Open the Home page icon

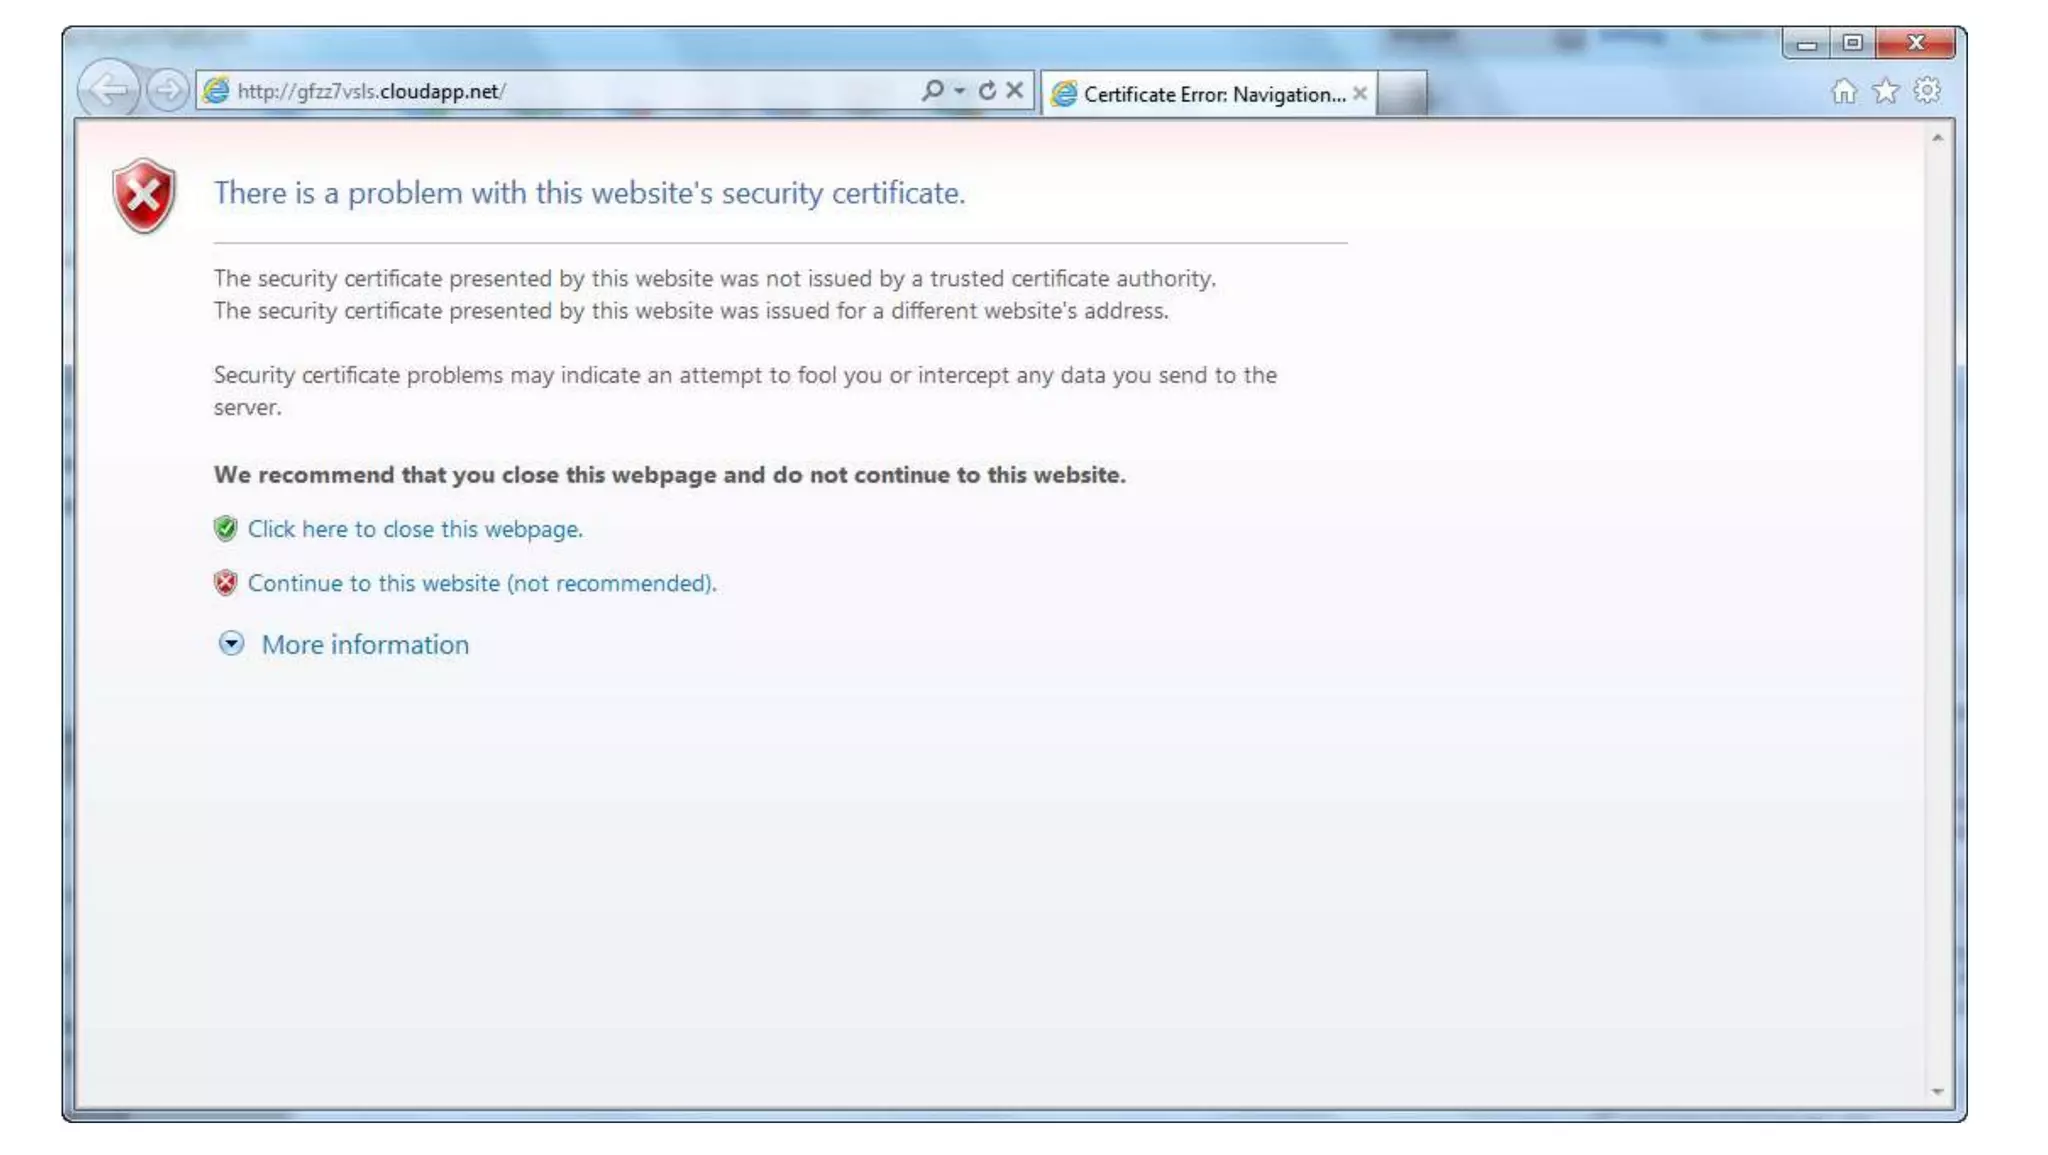click(x=1843, y=92)
